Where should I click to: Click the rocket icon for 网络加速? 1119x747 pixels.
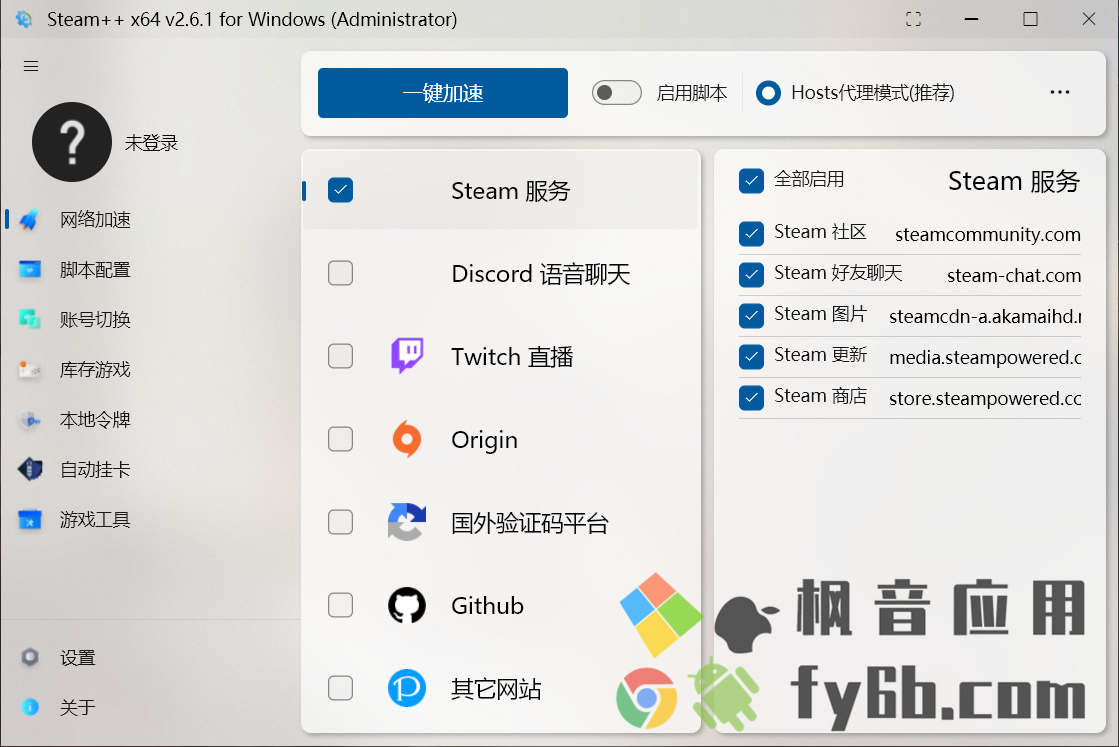coord(29,220)
